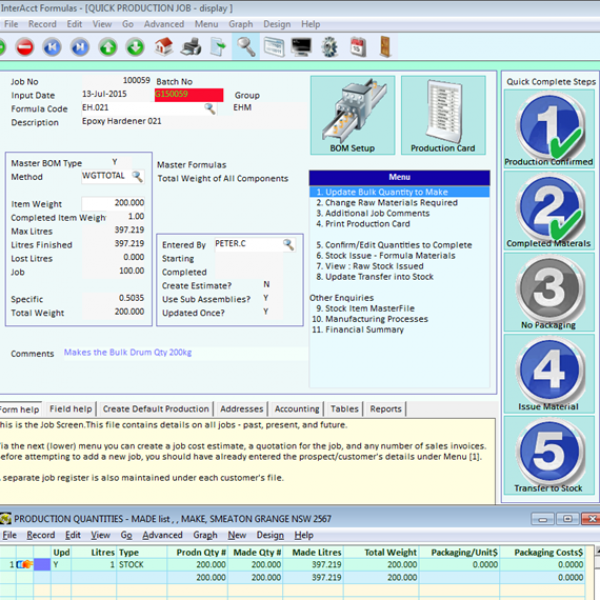This screenshot has height=600, width=600.
Task: Select Financial Summary enquiry
Action: coord(358,329)
